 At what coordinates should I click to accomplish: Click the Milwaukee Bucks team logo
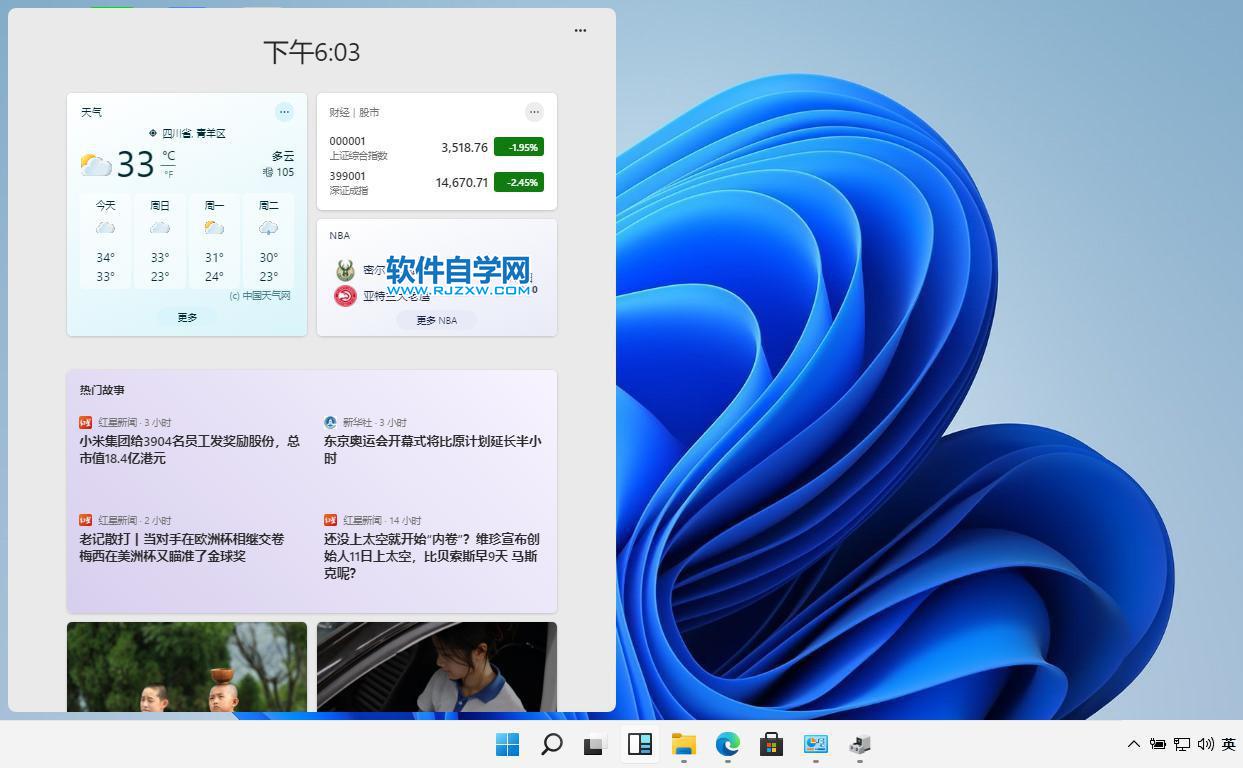(x=345, y=270)
